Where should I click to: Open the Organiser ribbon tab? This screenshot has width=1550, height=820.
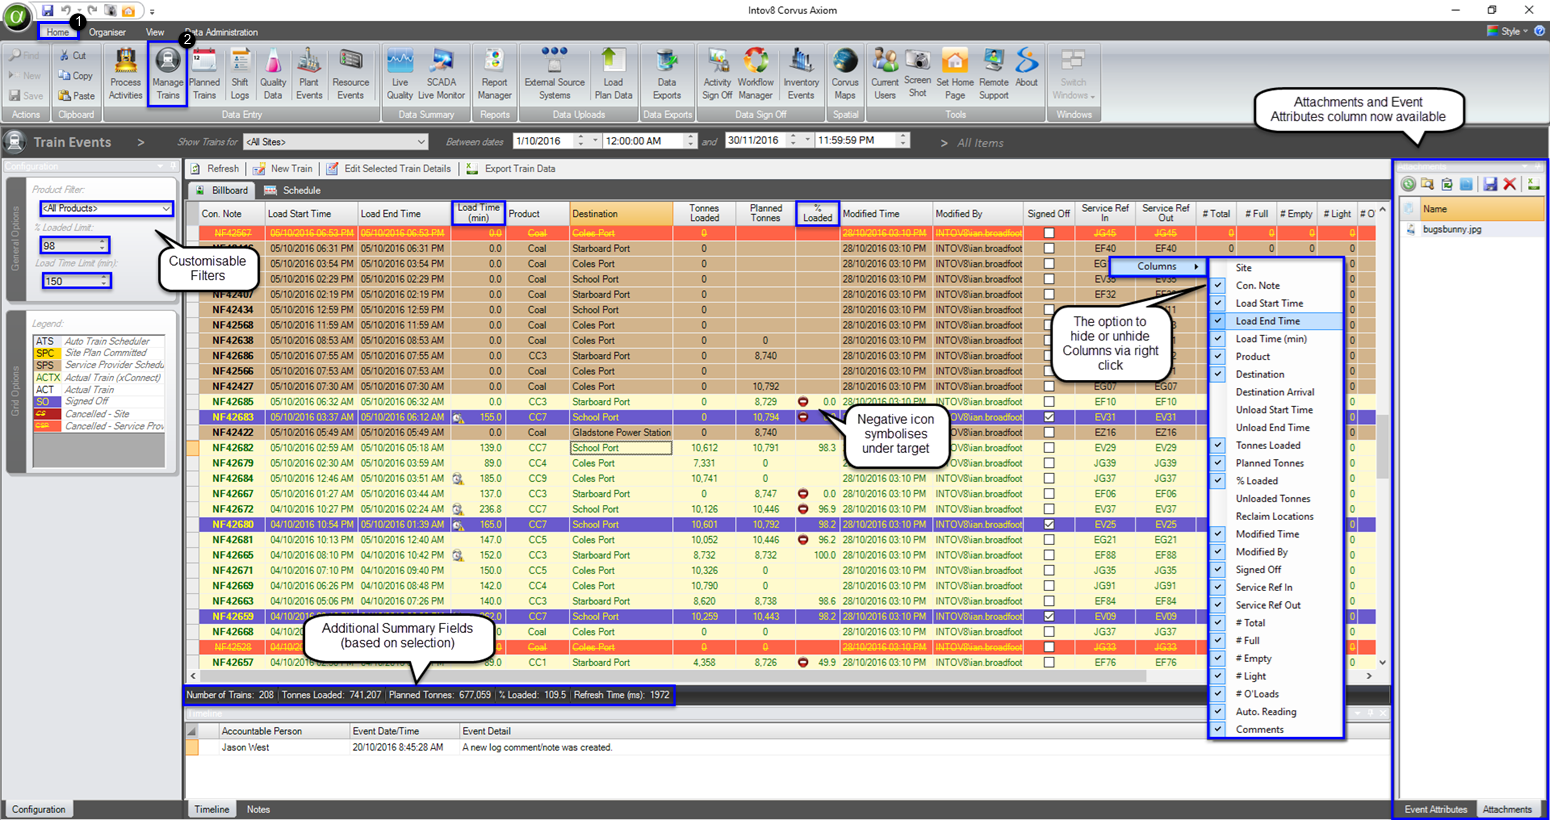107,32
